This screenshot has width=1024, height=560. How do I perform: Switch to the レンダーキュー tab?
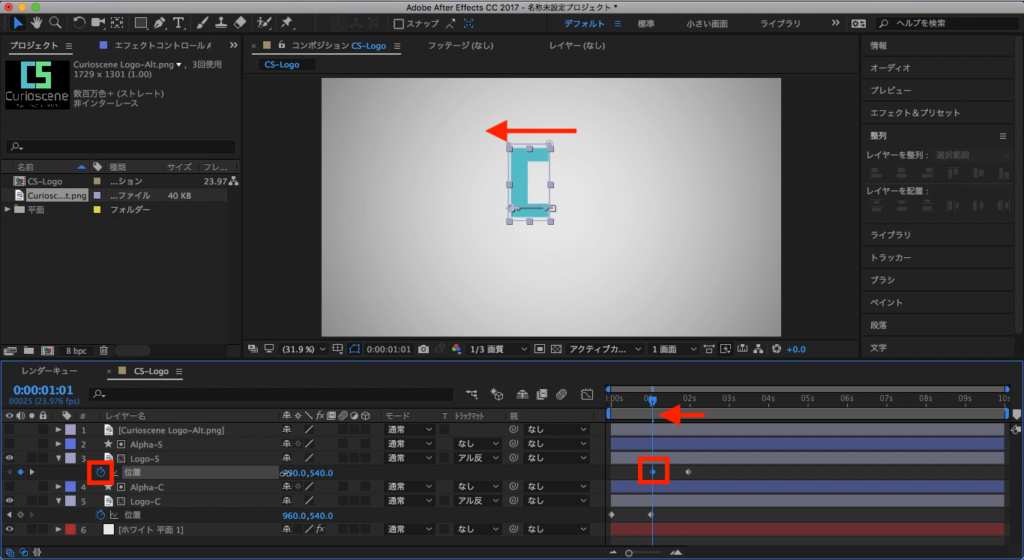pyautogui.click(x=50, y=371)
